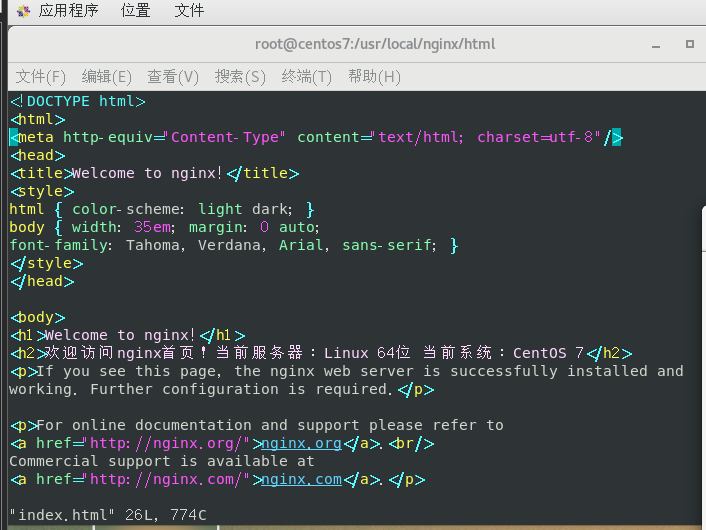Open terminal 查看(V) menu
706x530 pixels.
click(x=173, y=77)
